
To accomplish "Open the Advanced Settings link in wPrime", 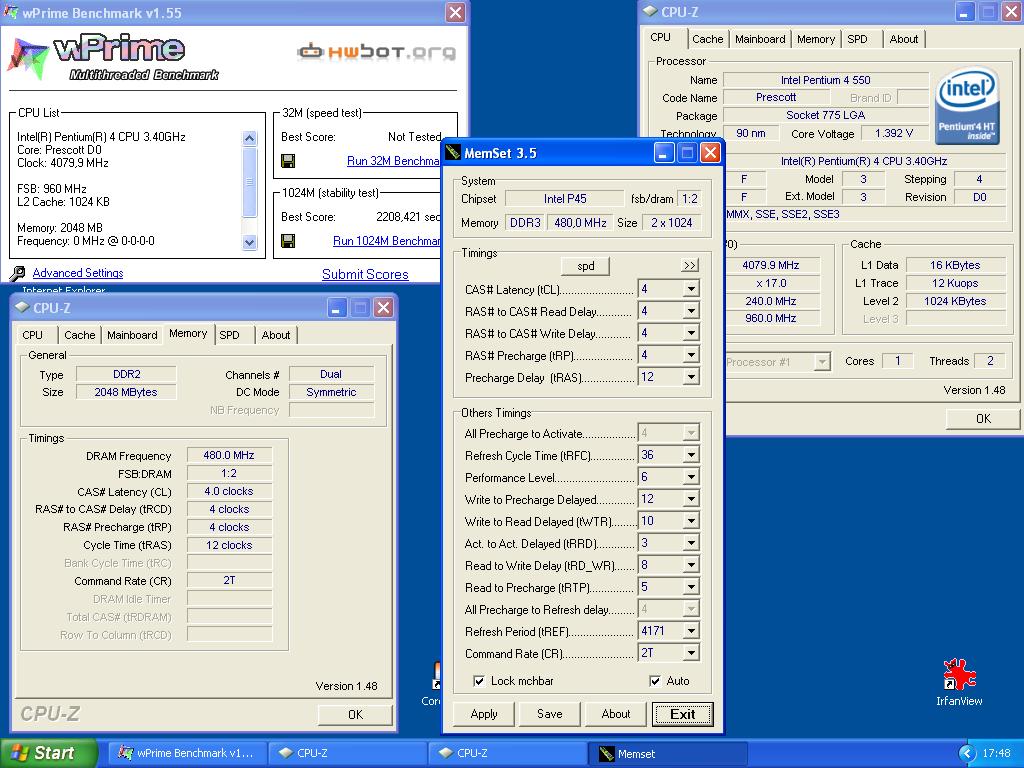I will (x=78, y=273).
